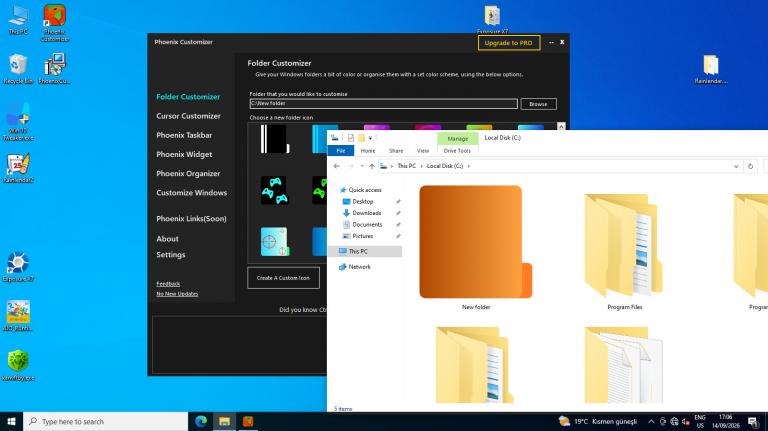Open the weather widget showing 19°C

[x=598, y=421]
